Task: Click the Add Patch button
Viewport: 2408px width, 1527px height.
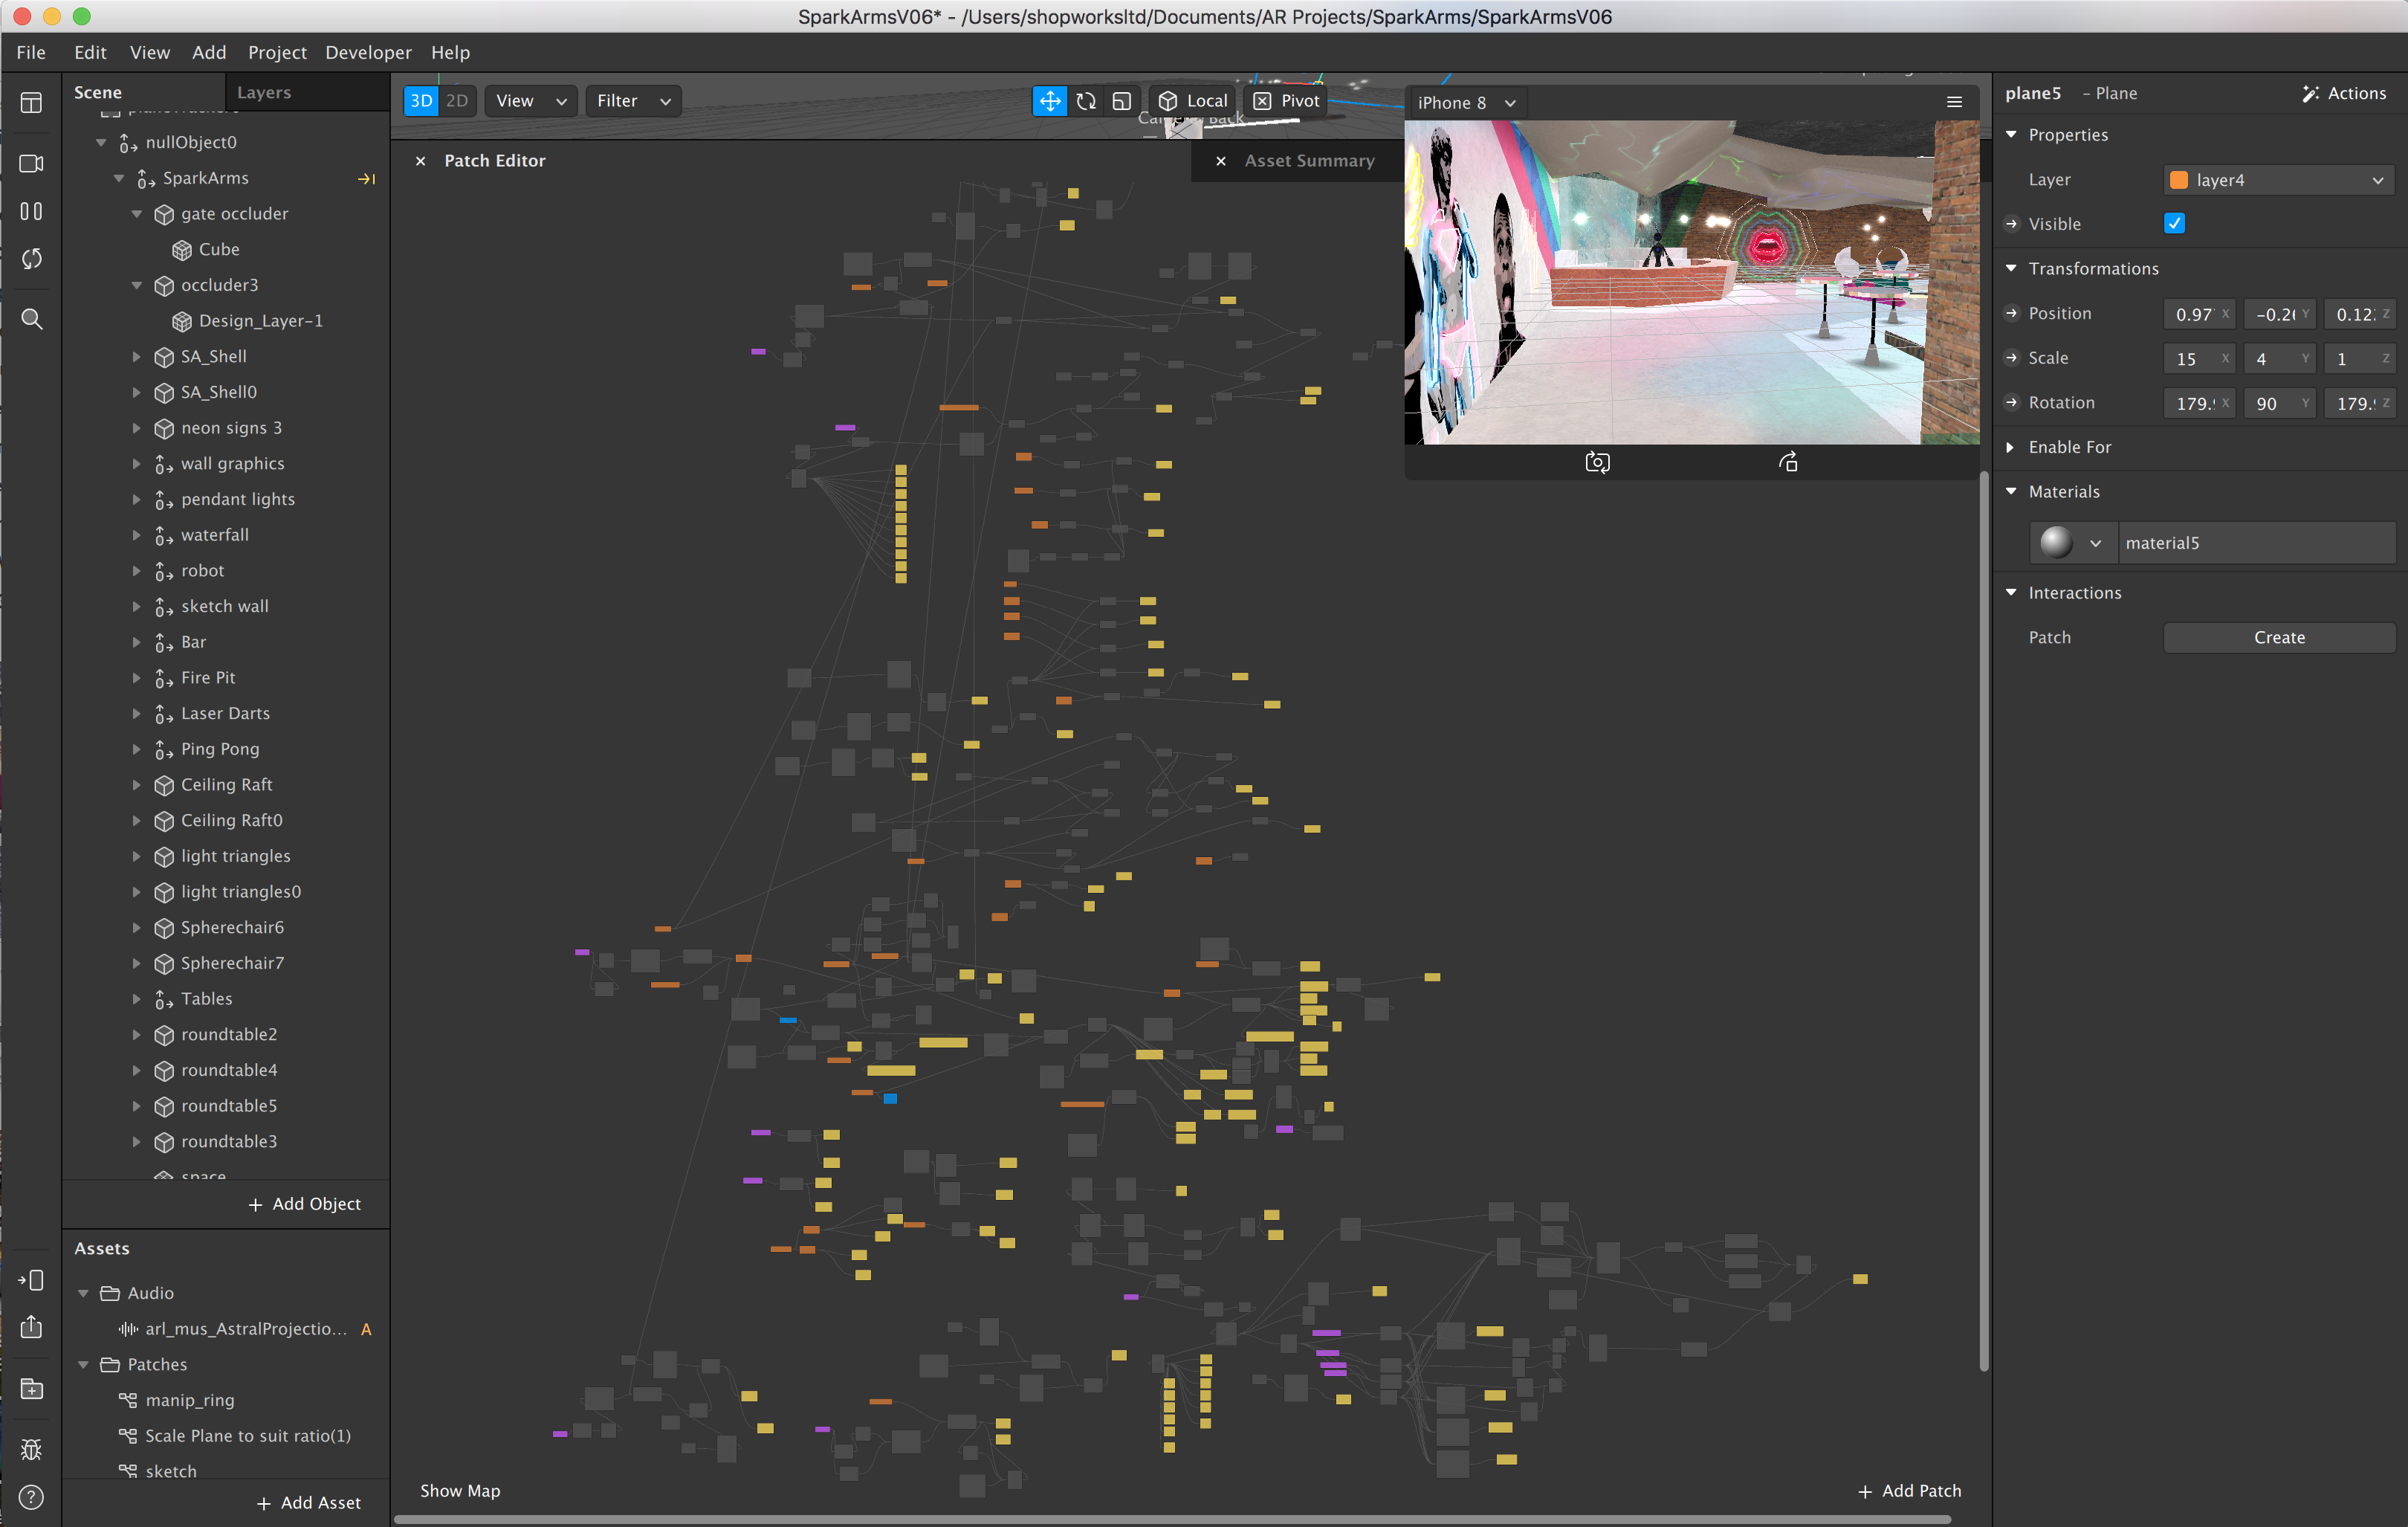Action: pos(1909,1491)
